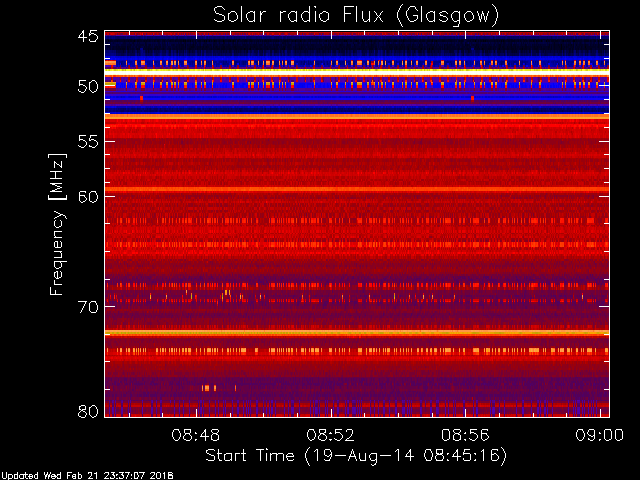Screen dimensions: 640x480
Task: Select the 60 frequency tick label
Action: click(88, 196)
